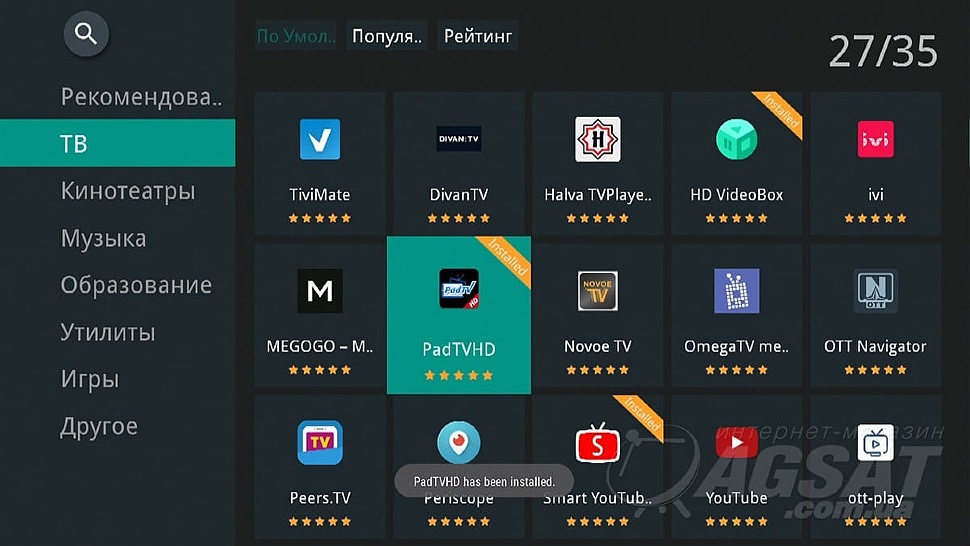Click the 27/35 page counter
970x546 pixels.
click(883, 51)
